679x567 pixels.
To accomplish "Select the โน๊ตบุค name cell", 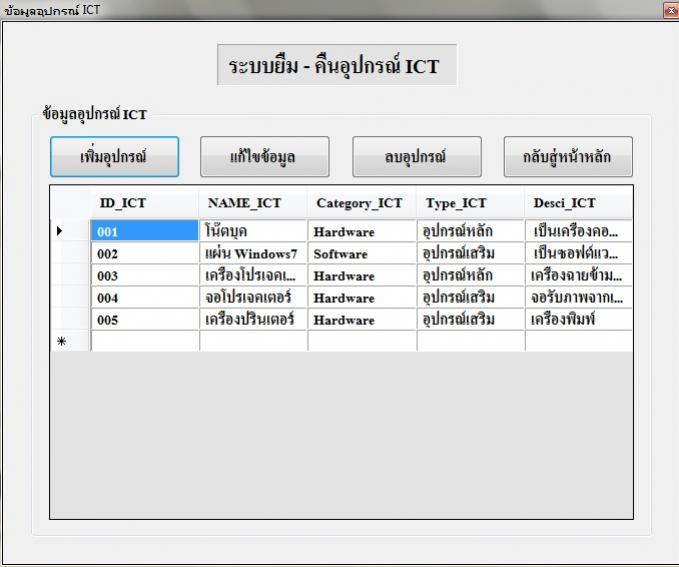I will tap(253, 231).
